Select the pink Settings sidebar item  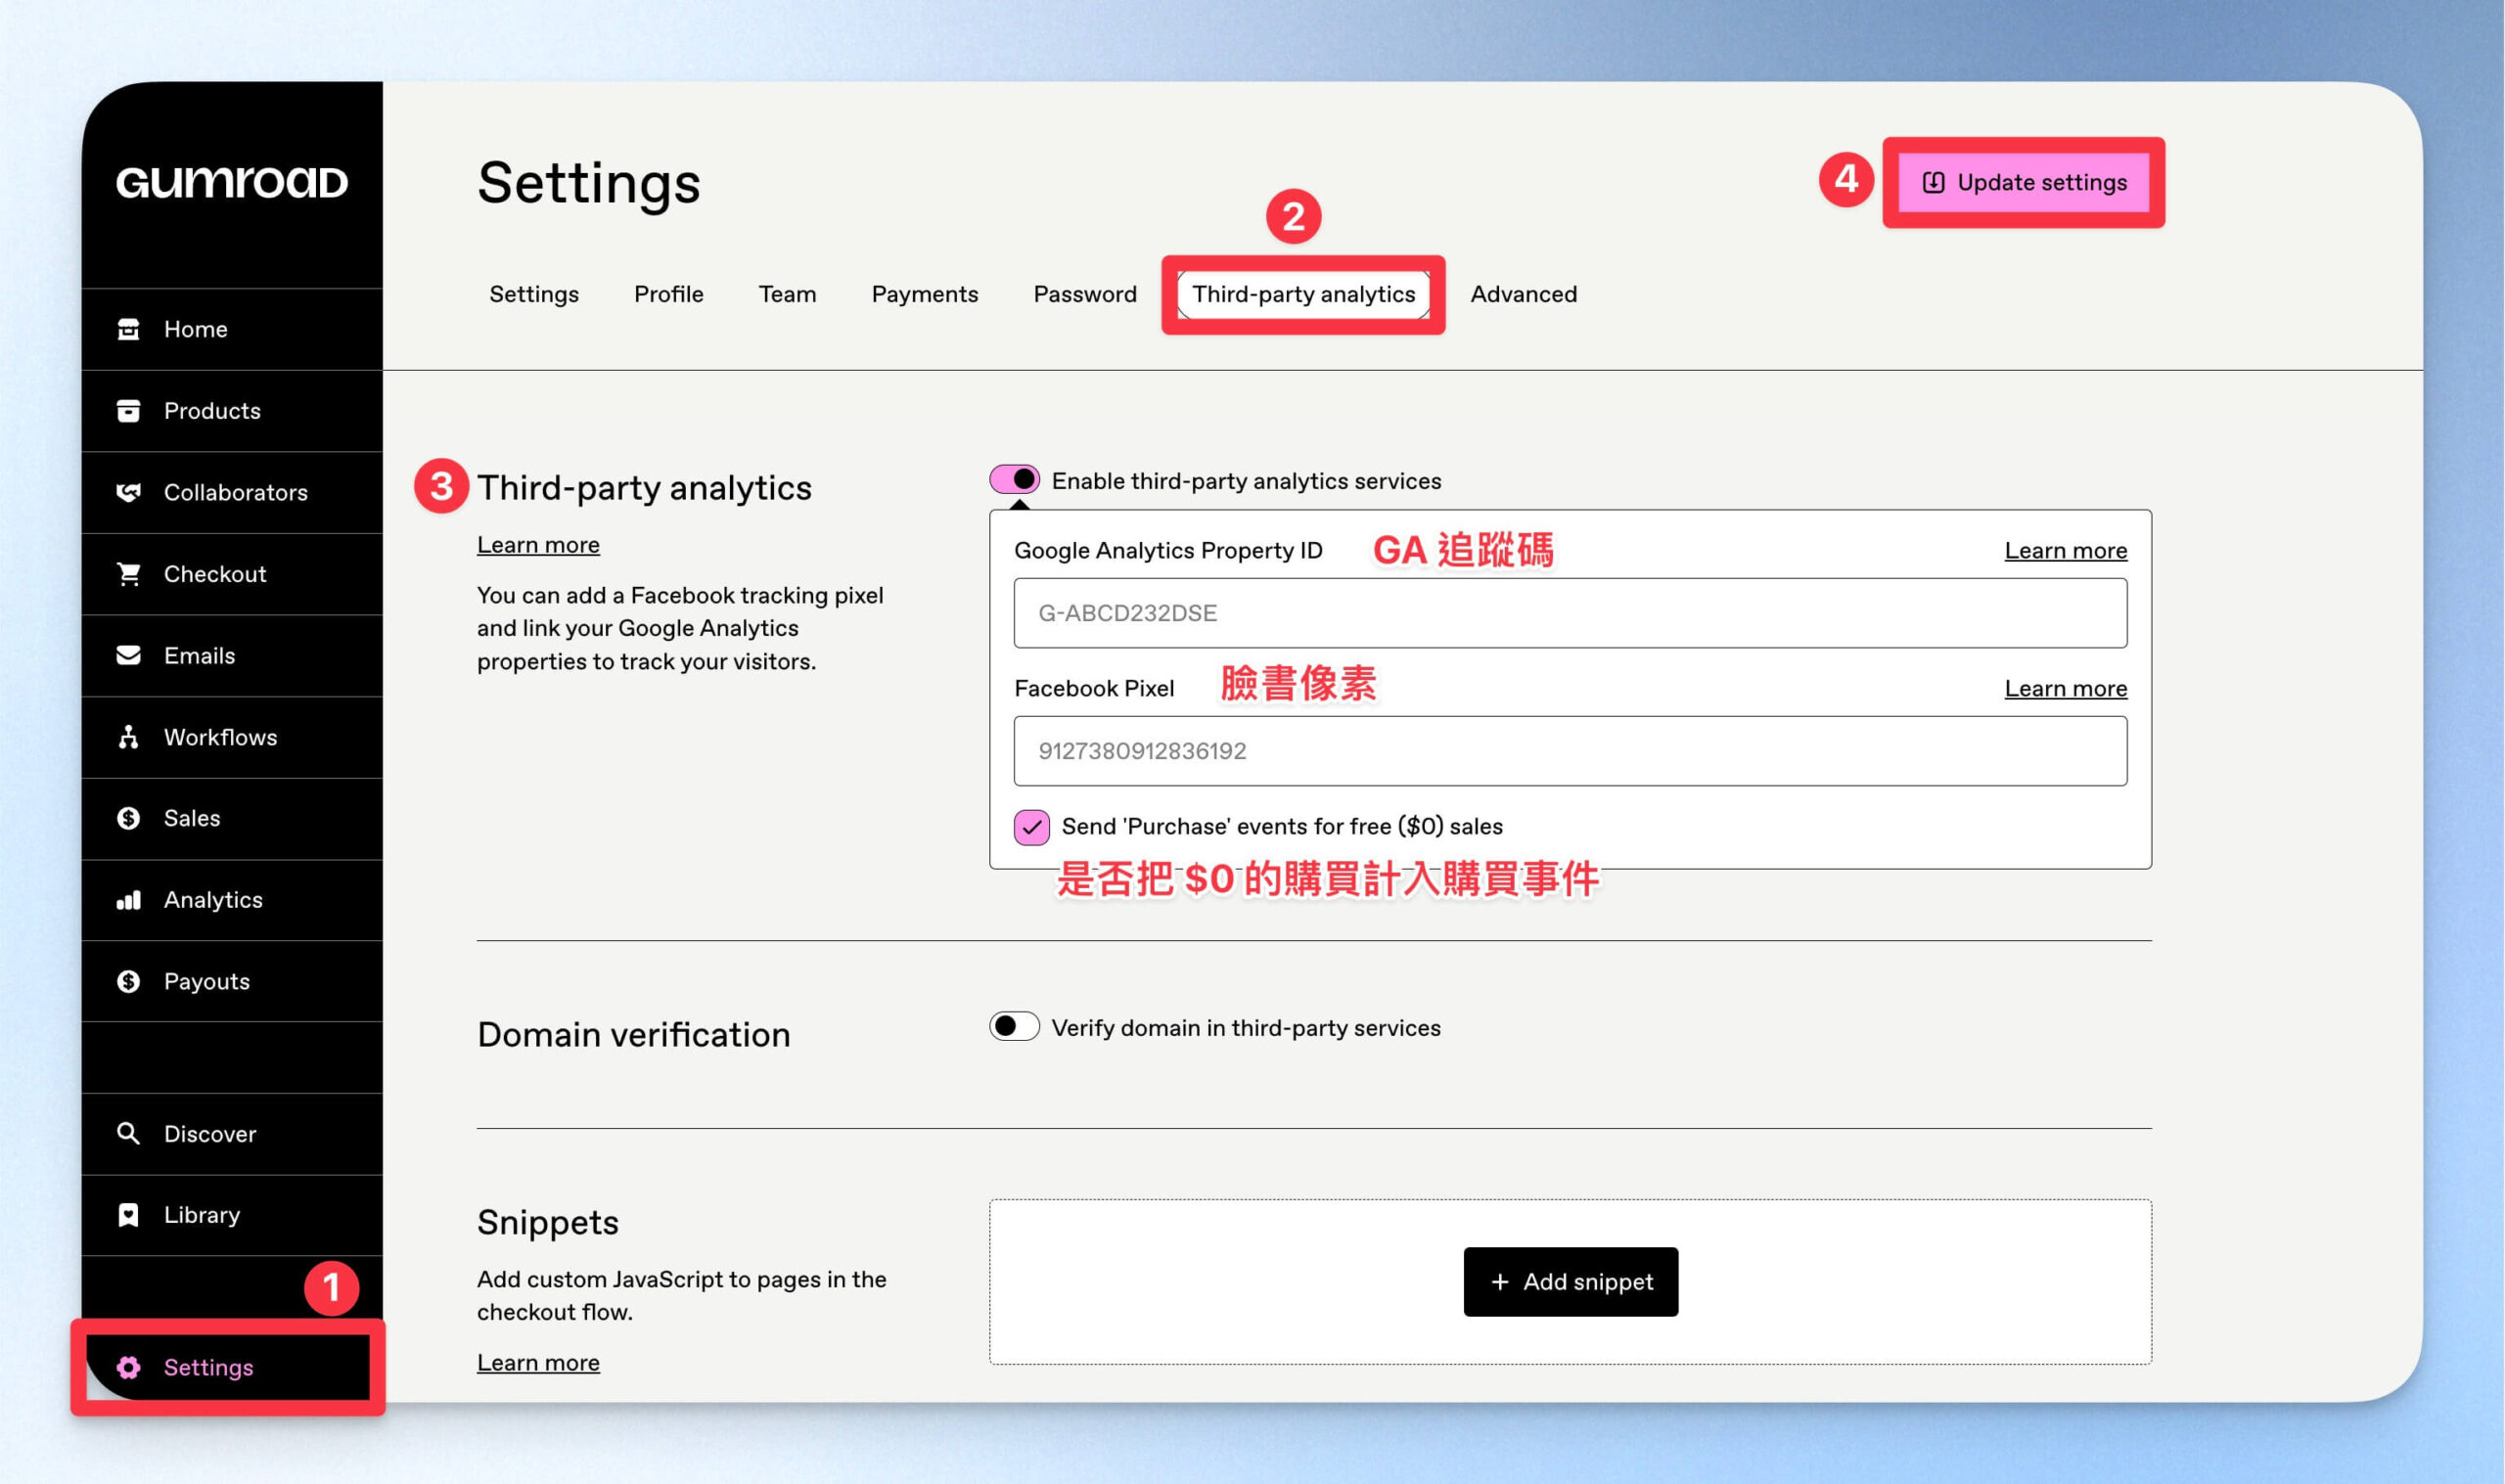coord(232,1367)
